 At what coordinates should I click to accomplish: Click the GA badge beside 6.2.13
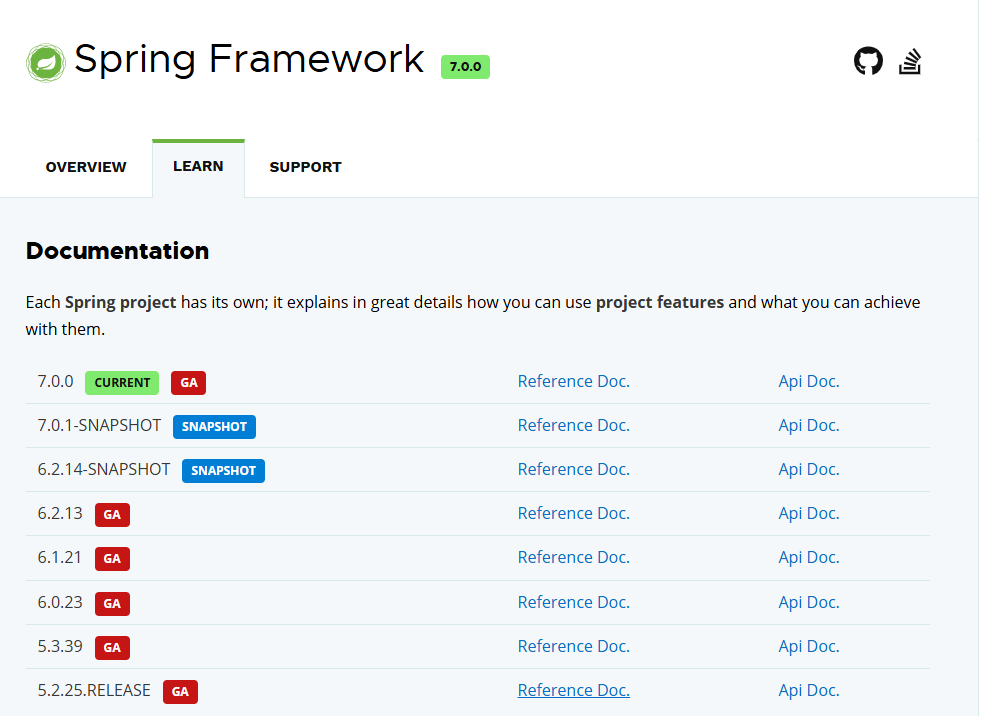[x=112, y=515]
